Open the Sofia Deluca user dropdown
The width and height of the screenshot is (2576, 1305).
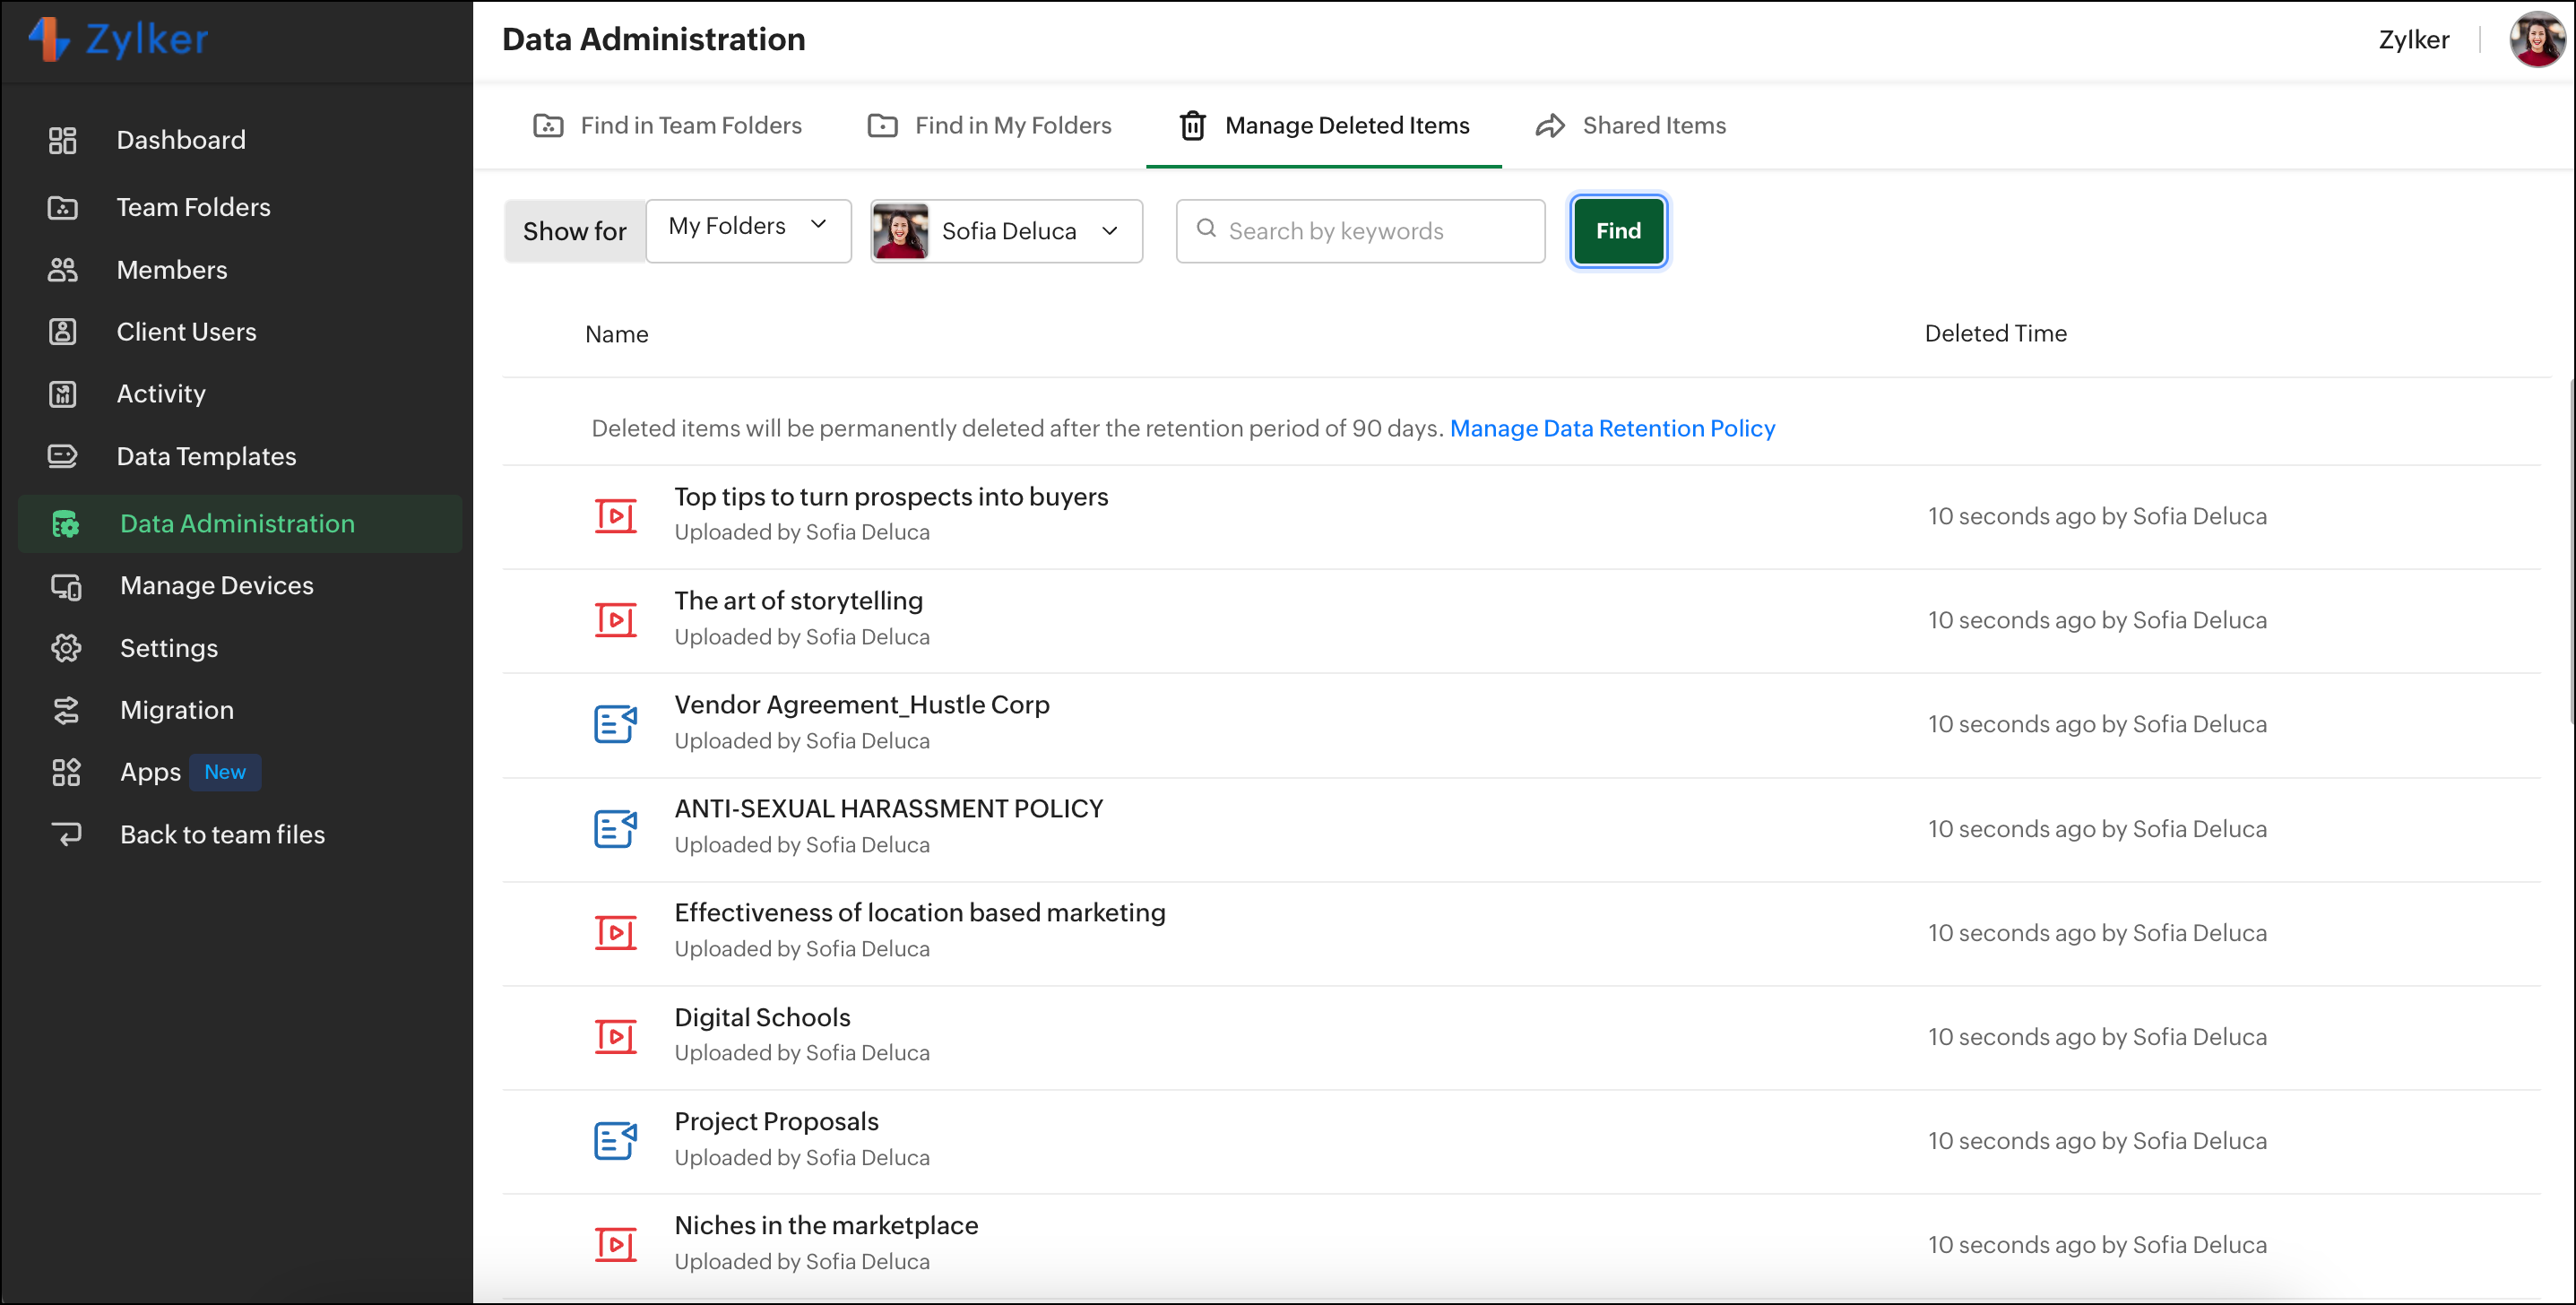click(x=1006, y=231)
